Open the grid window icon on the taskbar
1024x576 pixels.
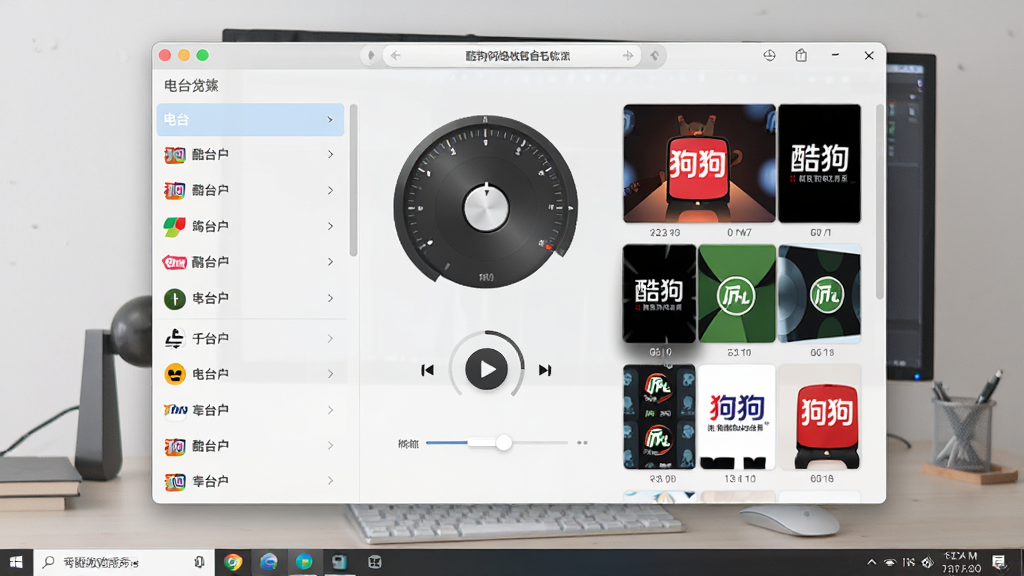pyautogui.click(x=374, y=562)
